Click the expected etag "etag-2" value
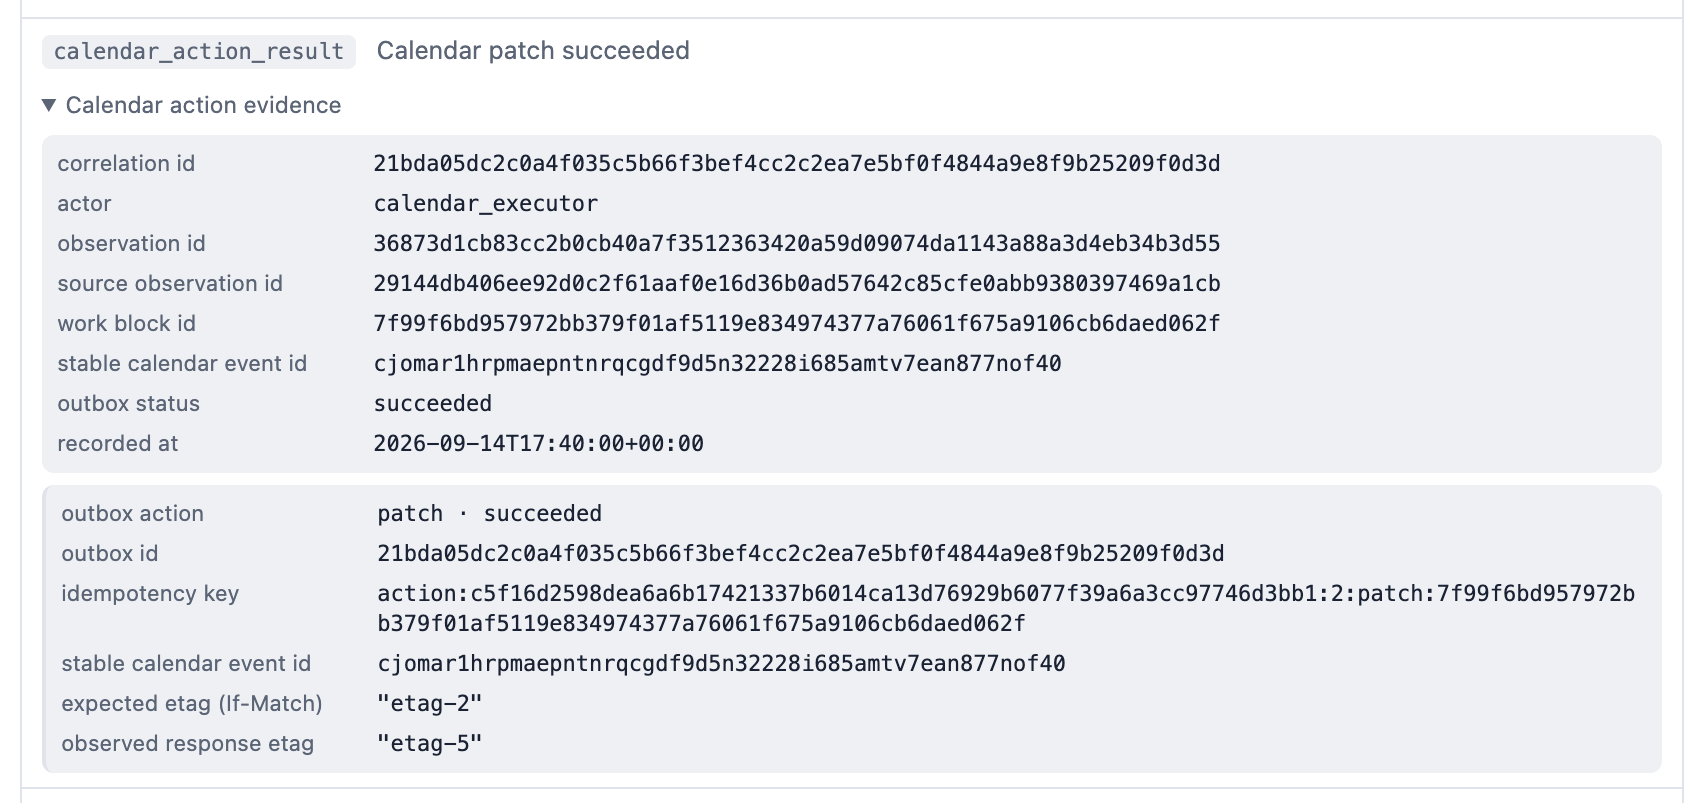1702x803 pixels. [x=430, y=704]
